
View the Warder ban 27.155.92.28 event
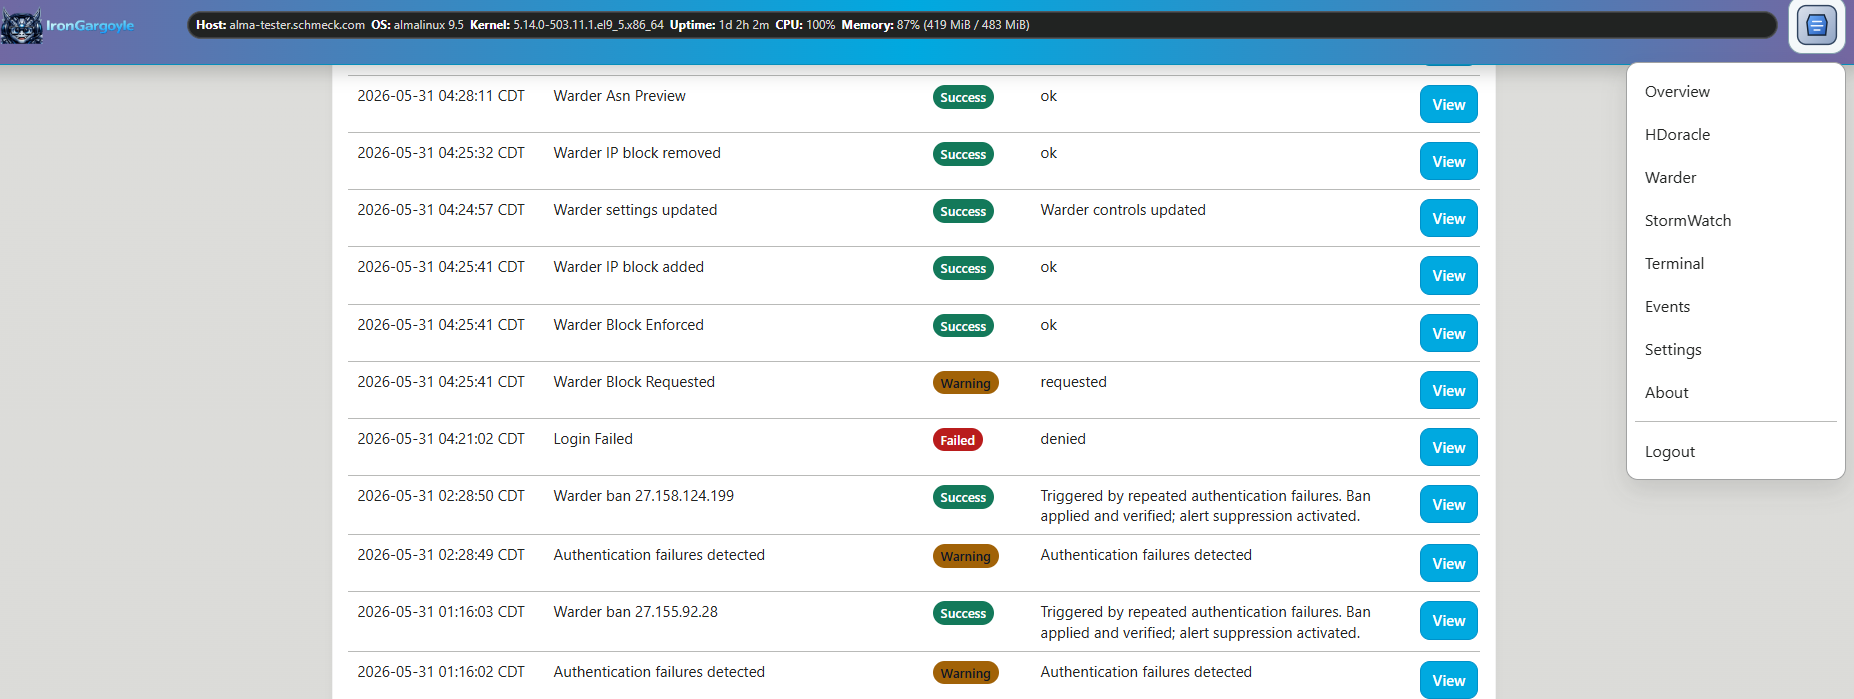pos(1448,620)
